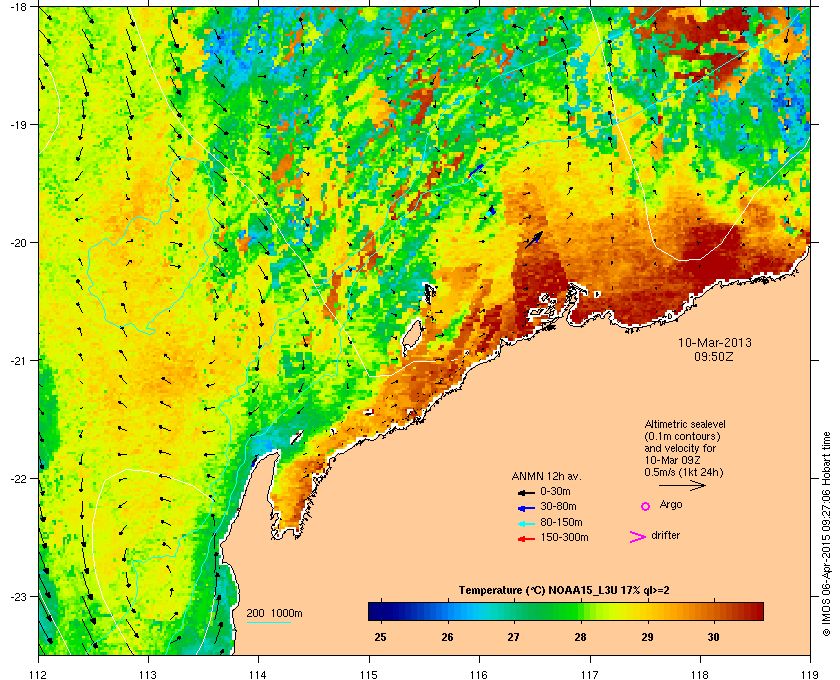Image resolution: width=840 pixels, height=680 pixels.
Task: Click the '0-30m' legend label
Action: click(555, 491)
